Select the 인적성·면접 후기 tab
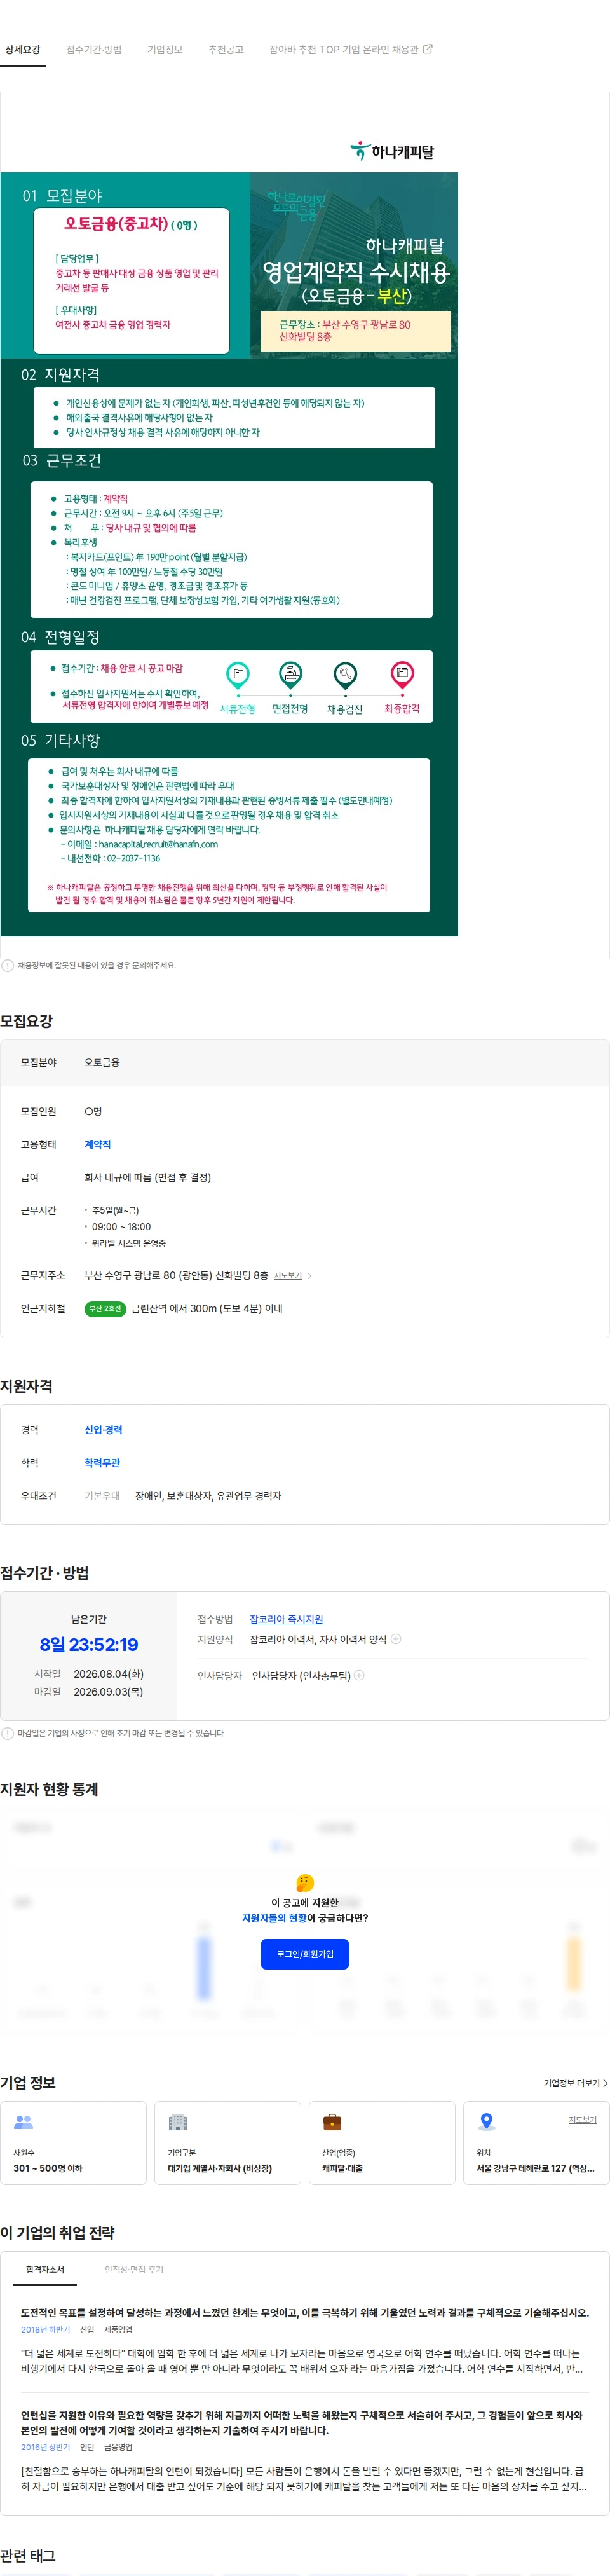610x2576 pixels. pos(134,2269)
